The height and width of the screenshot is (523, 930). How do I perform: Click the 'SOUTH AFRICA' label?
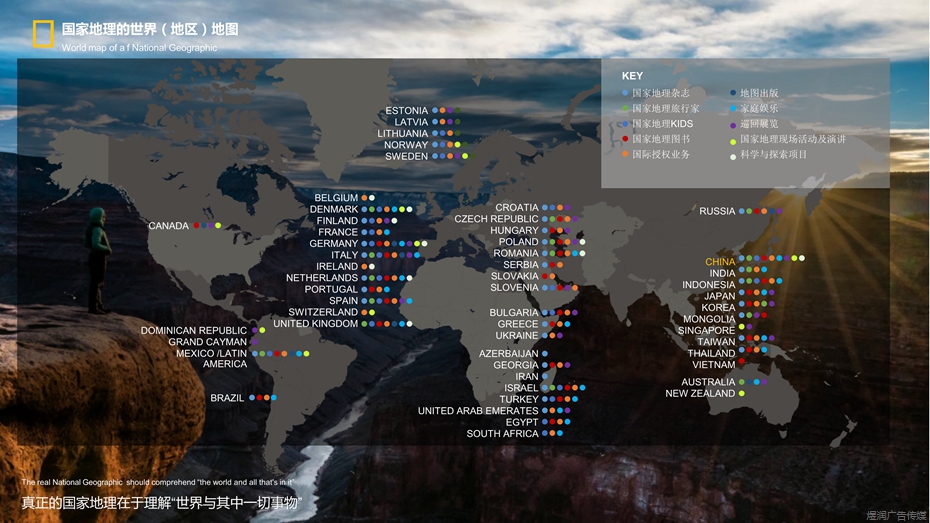502,434
